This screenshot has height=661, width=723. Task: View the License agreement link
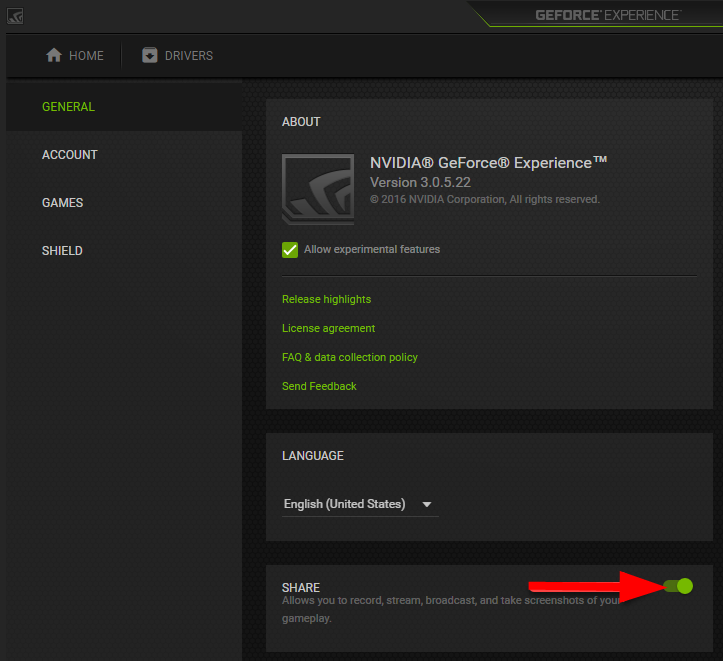point(328,329)
